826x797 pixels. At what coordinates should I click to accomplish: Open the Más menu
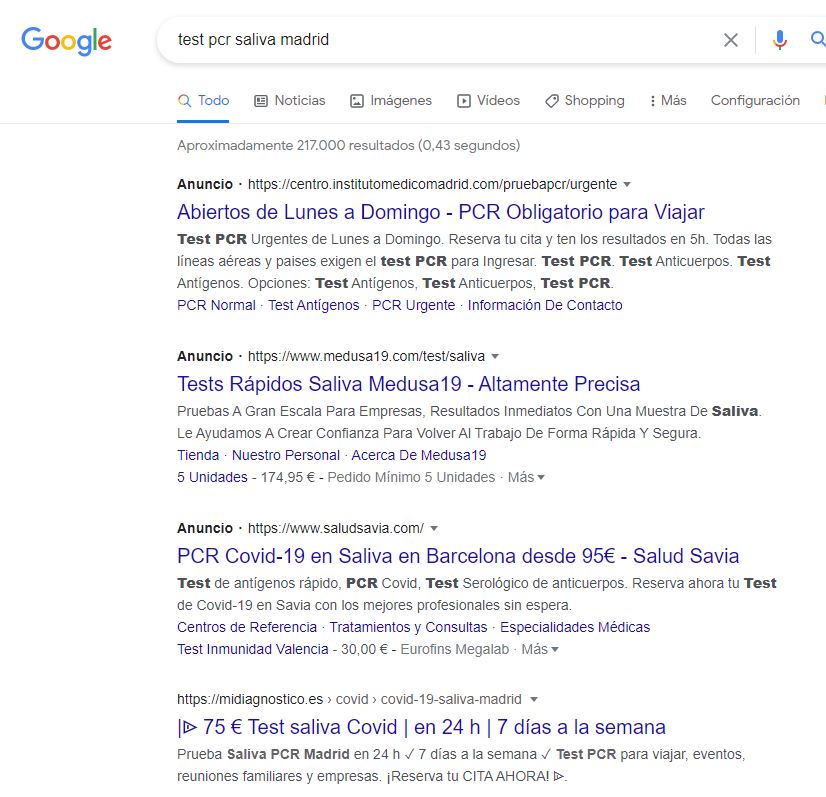click(667, 101)
